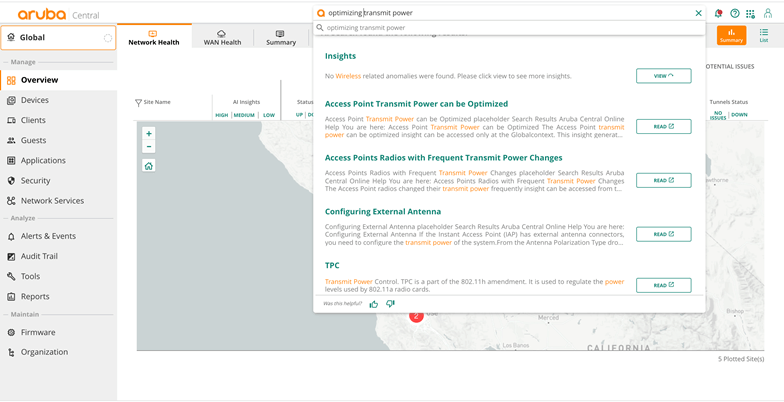Open the notifications bell icon
Screen dimensions: 784x402
coord(718,13)
